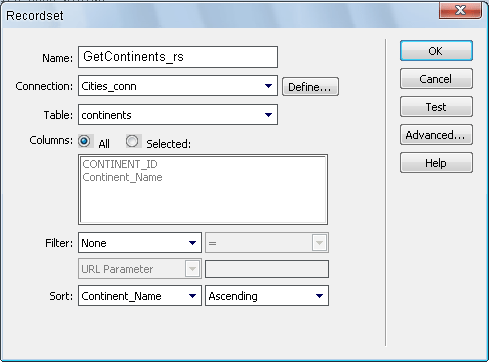
Task: Click the OK button
Action: (436, 51)
